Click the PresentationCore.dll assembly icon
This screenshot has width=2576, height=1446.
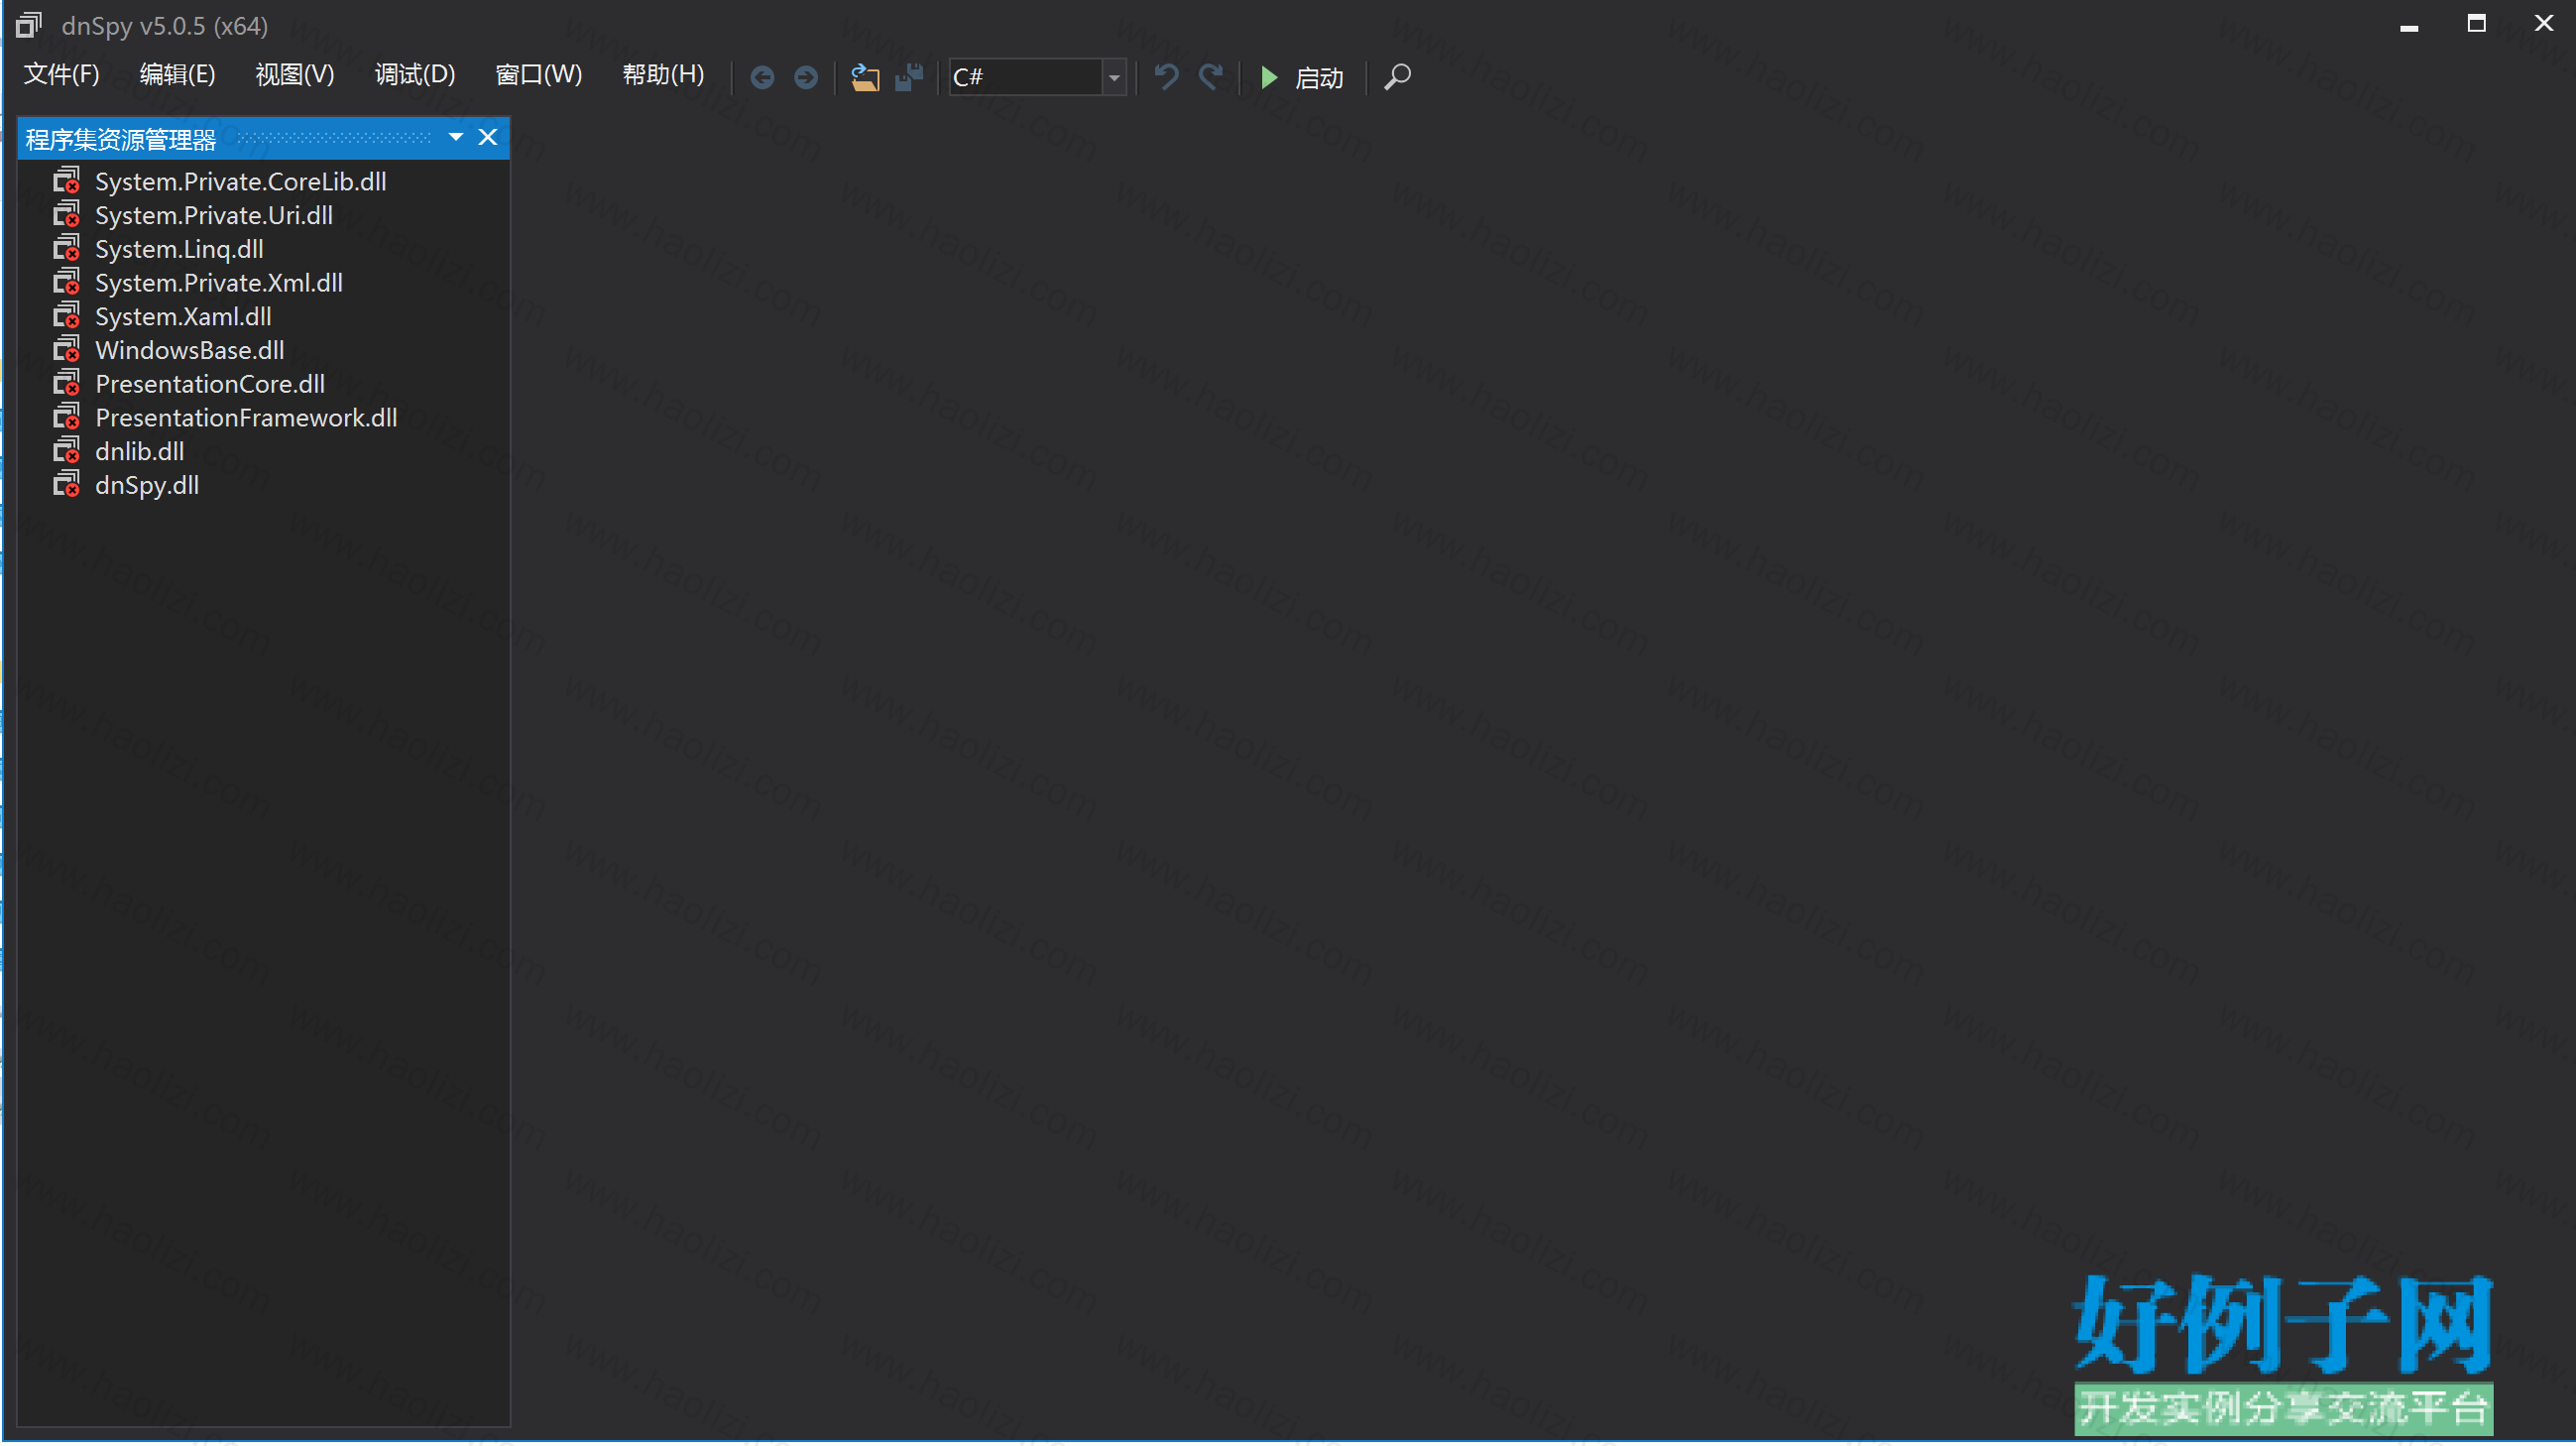pos(67,384)
